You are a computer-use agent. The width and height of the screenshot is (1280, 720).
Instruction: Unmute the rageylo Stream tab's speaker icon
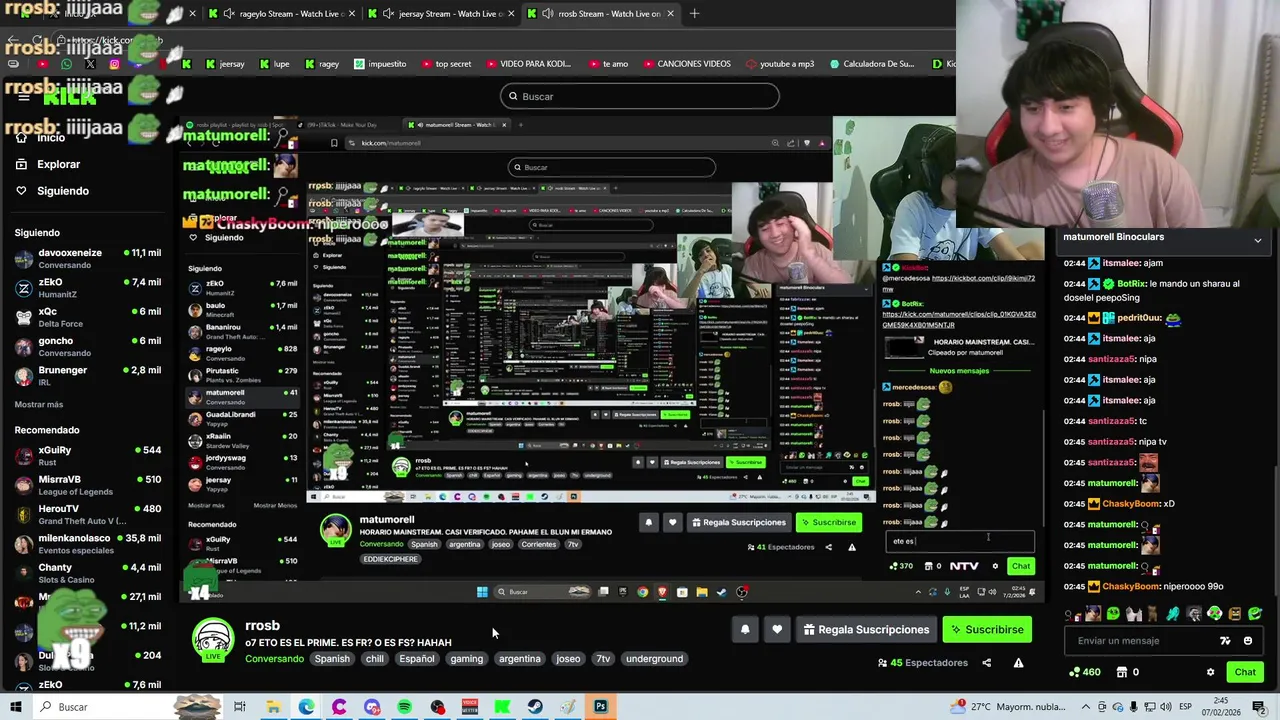coord(229,14)
